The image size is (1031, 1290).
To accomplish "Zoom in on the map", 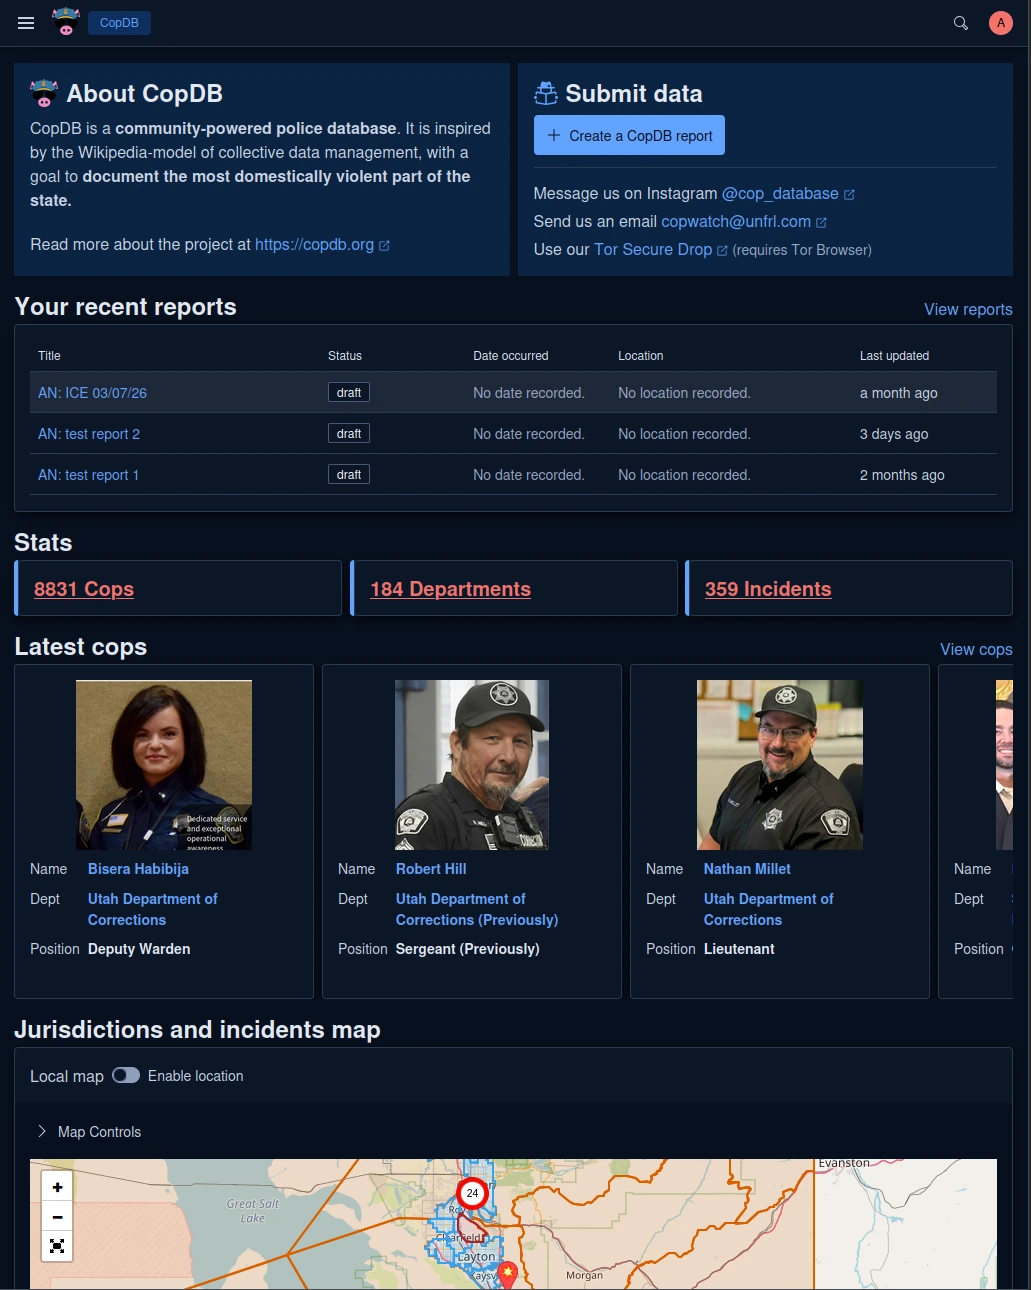I will pyautogui.click(x=57, y=1187).
